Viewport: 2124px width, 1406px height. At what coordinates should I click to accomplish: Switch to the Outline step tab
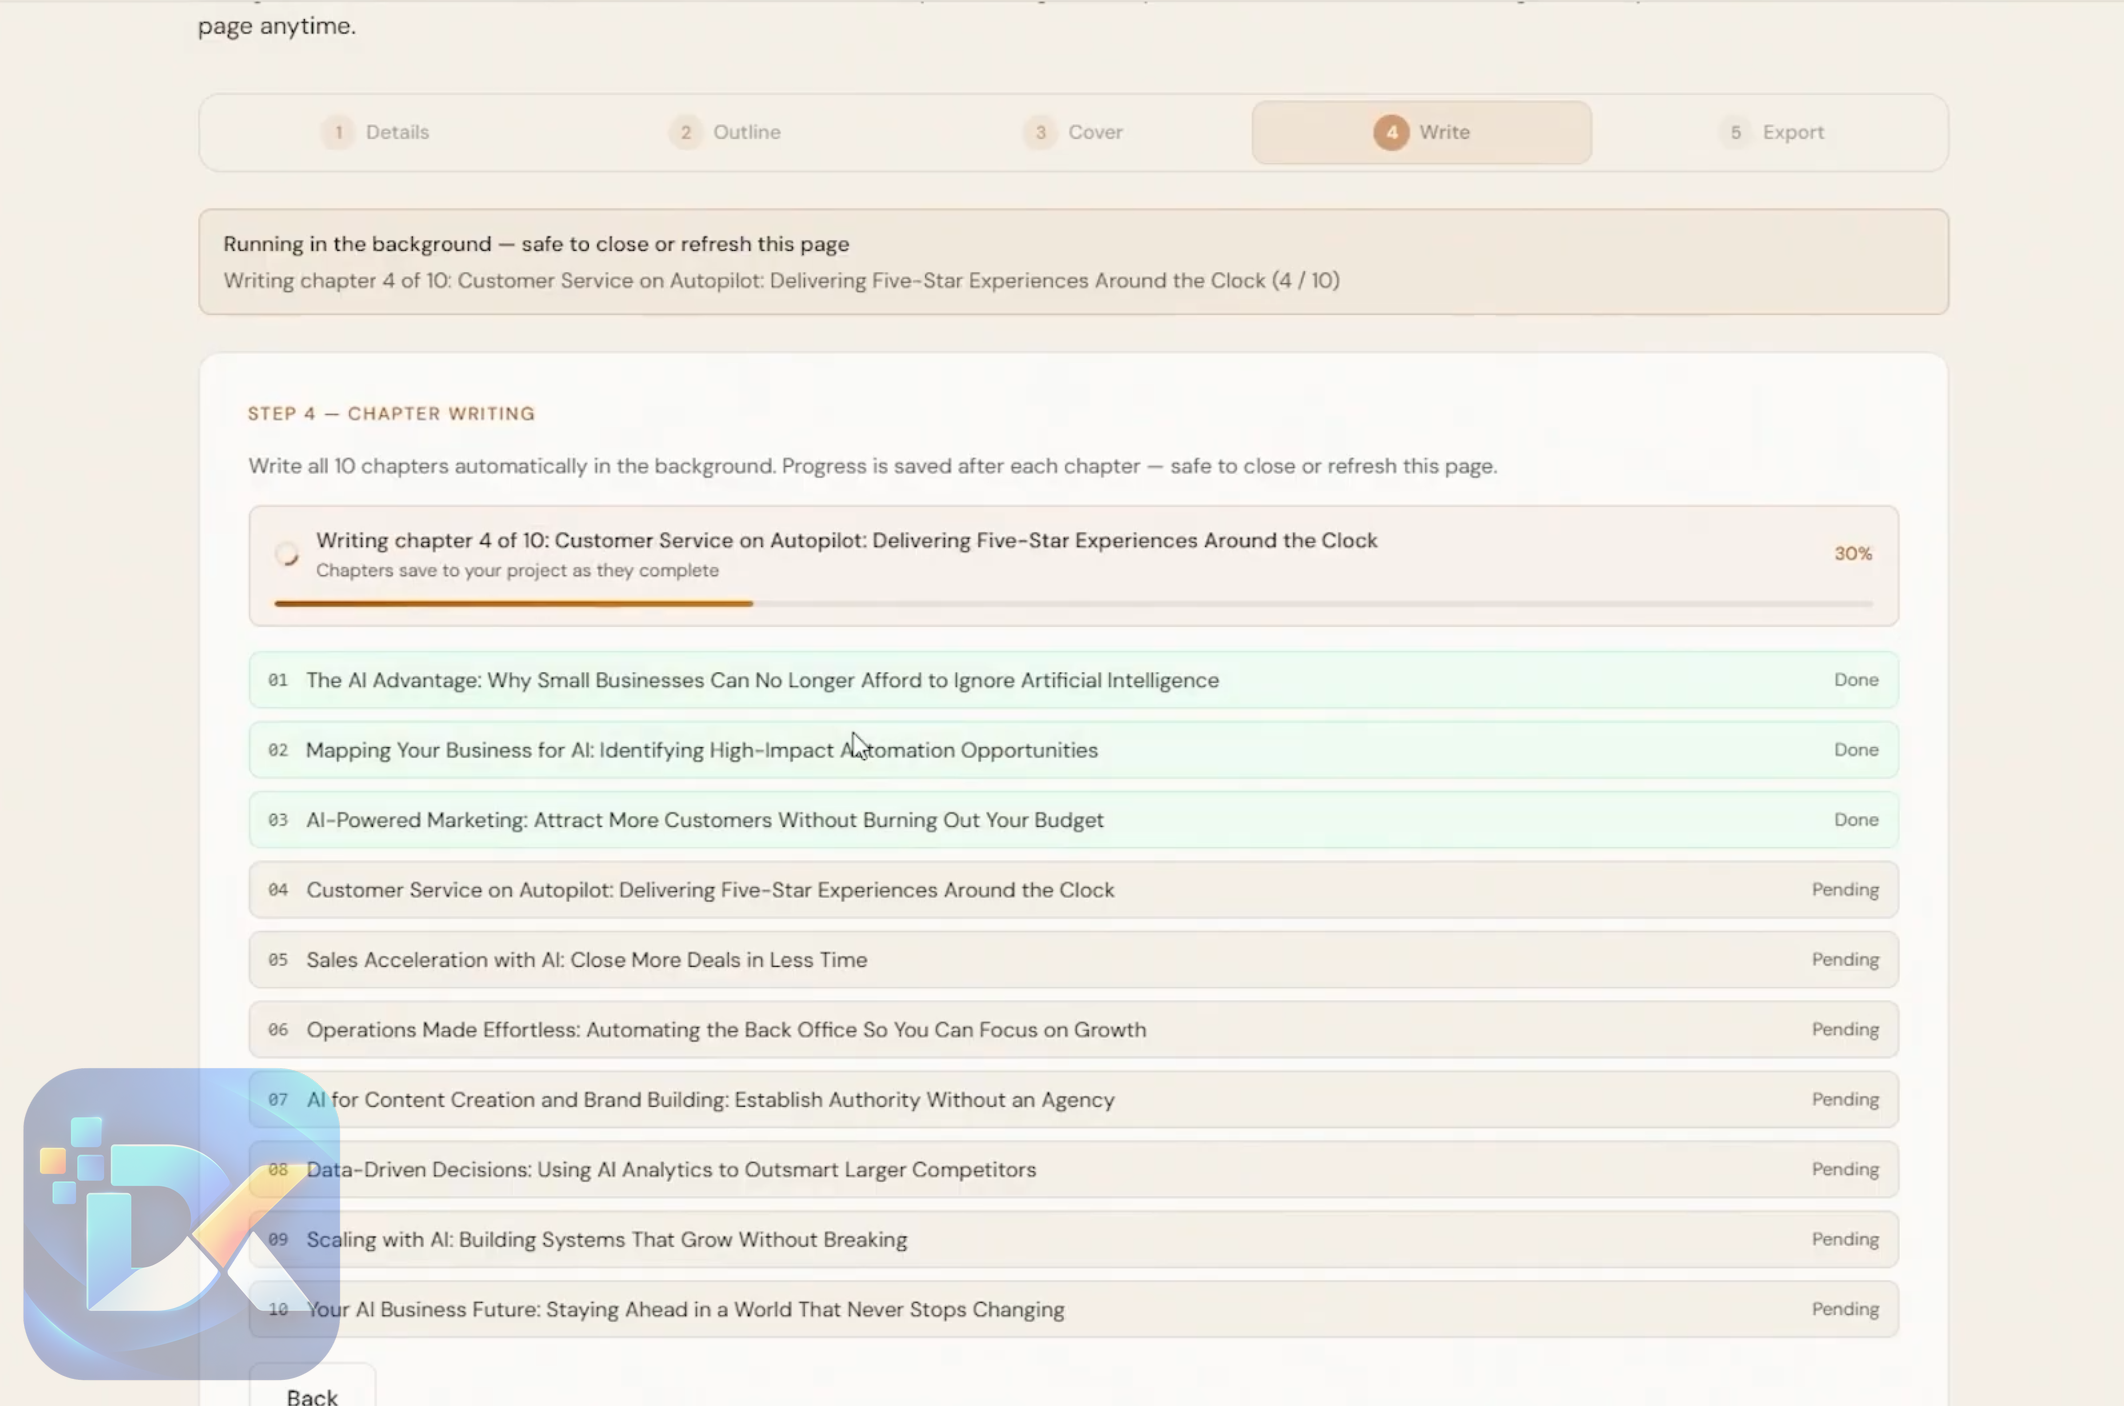tap(725, 132)
